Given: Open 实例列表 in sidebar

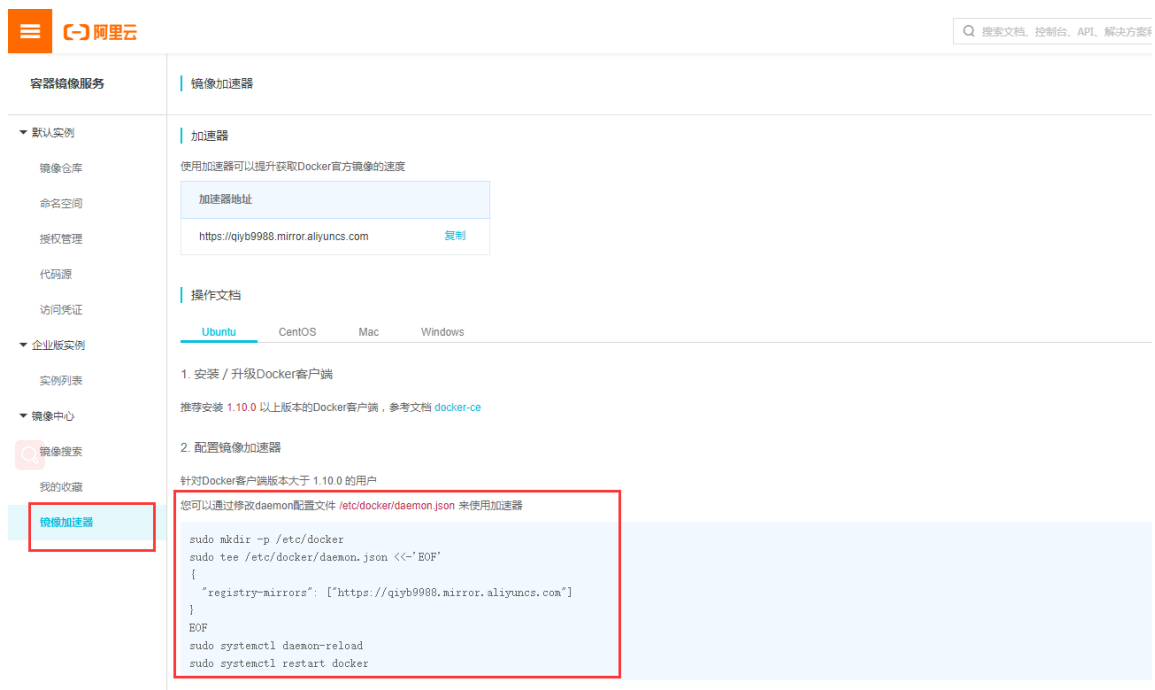Looking at the screenshot, I should pyautogui.click(x=61, y=380).
